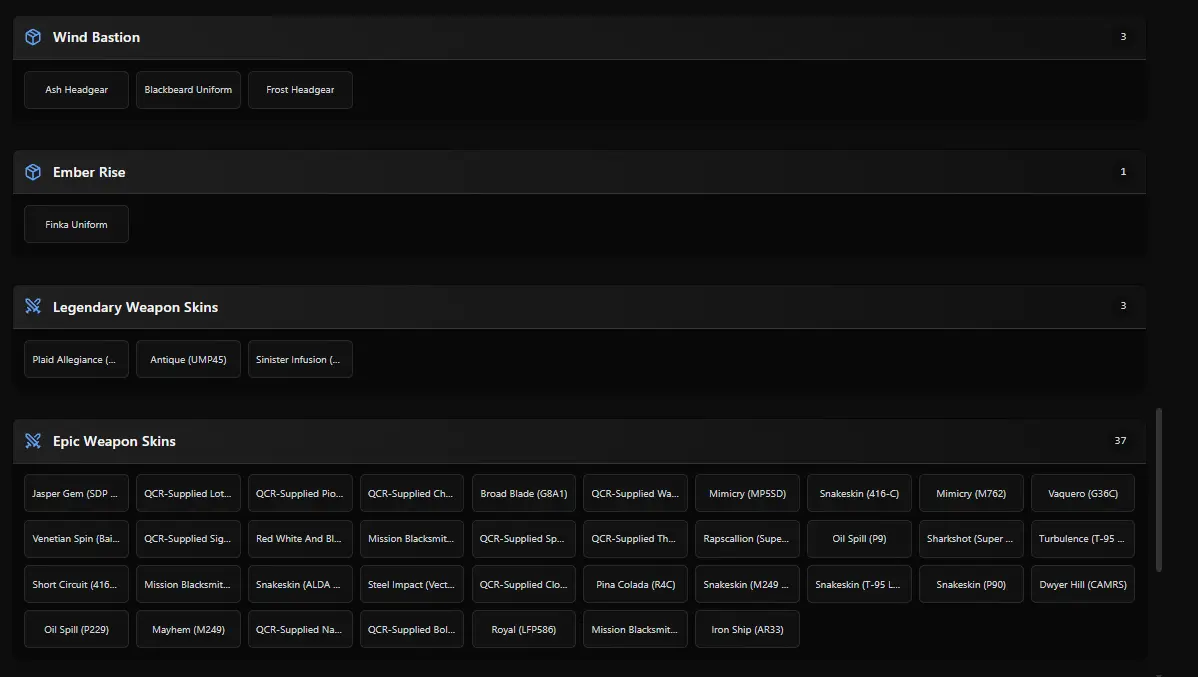Image resolution: width=1198 pixels, height=677 pixels.
Task: Choose the Iron Ship (AR33) skin
Action: point(747,630)
